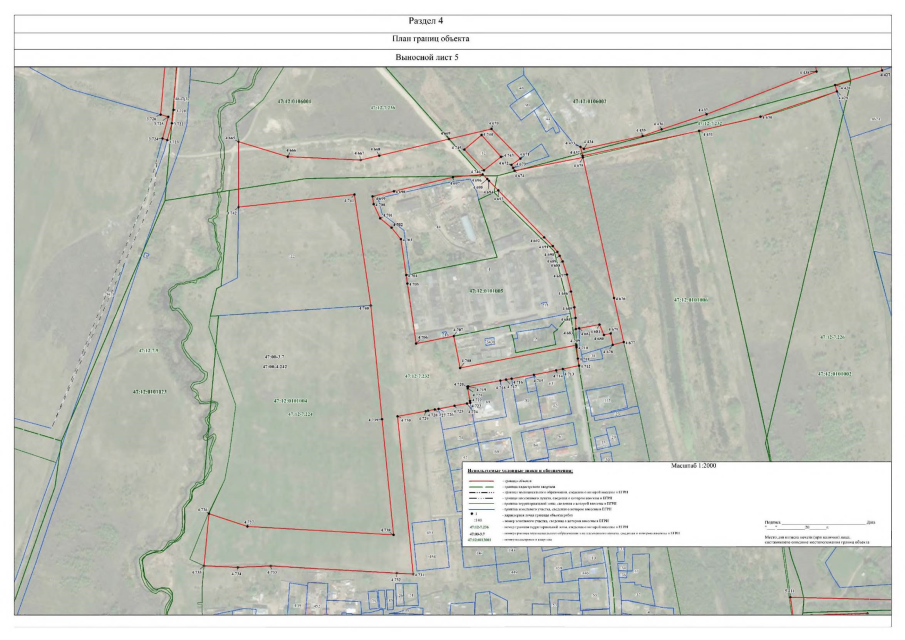905x640 pixels.
Task: Click cadastral quarter label 47:17:0106007
Action: point(589,101)
